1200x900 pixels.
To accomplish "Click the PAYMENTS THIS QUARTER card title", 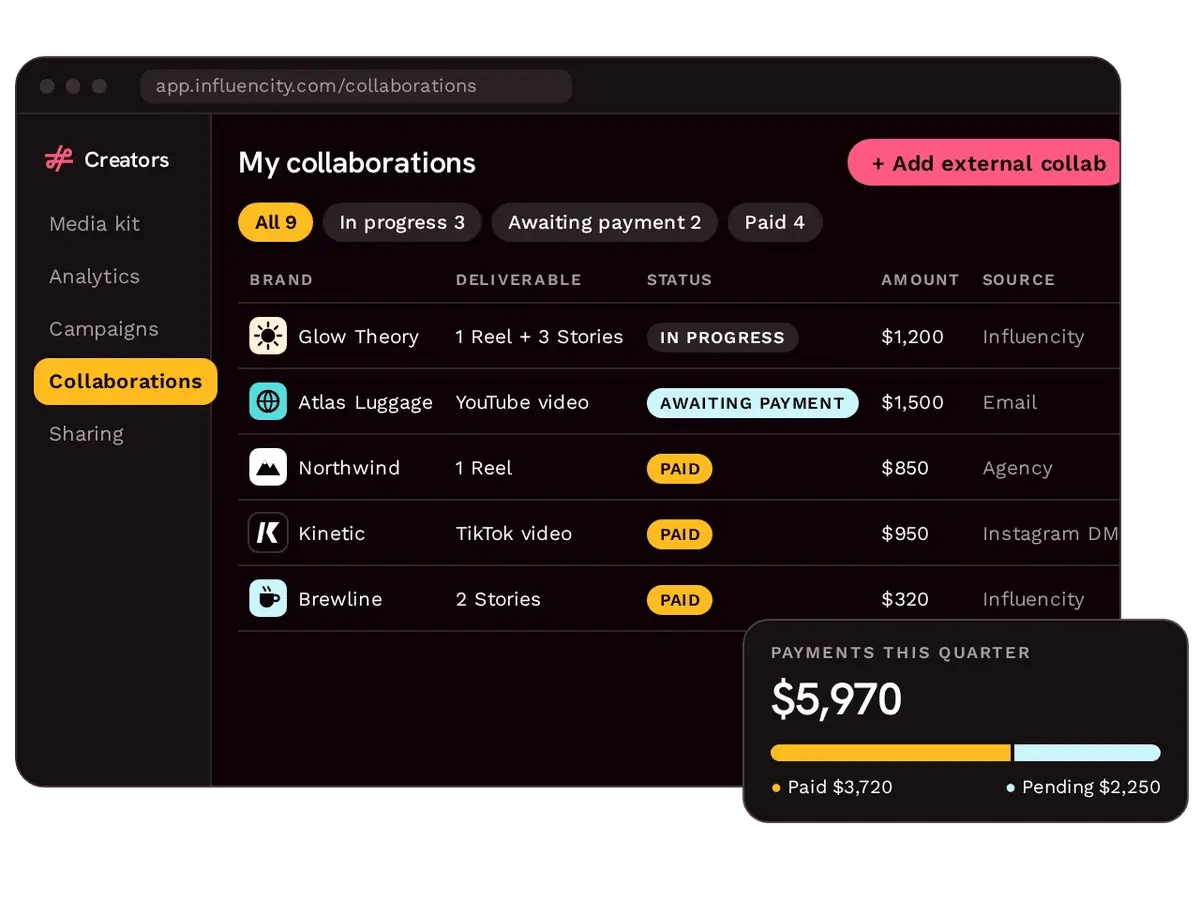I will point(900,652).
